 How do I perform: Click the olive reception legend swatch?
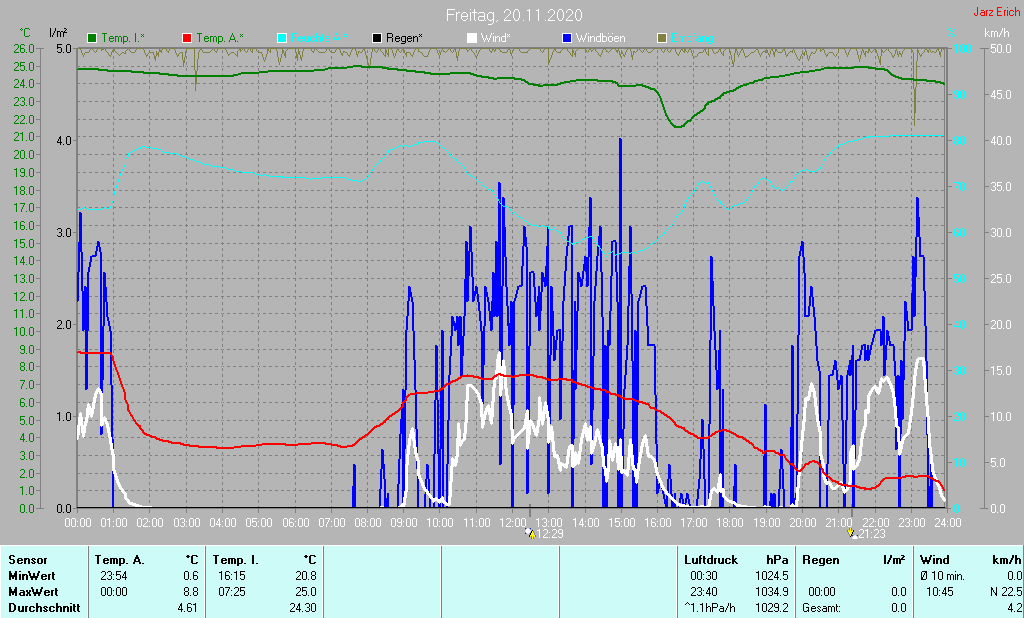(661, 38)
